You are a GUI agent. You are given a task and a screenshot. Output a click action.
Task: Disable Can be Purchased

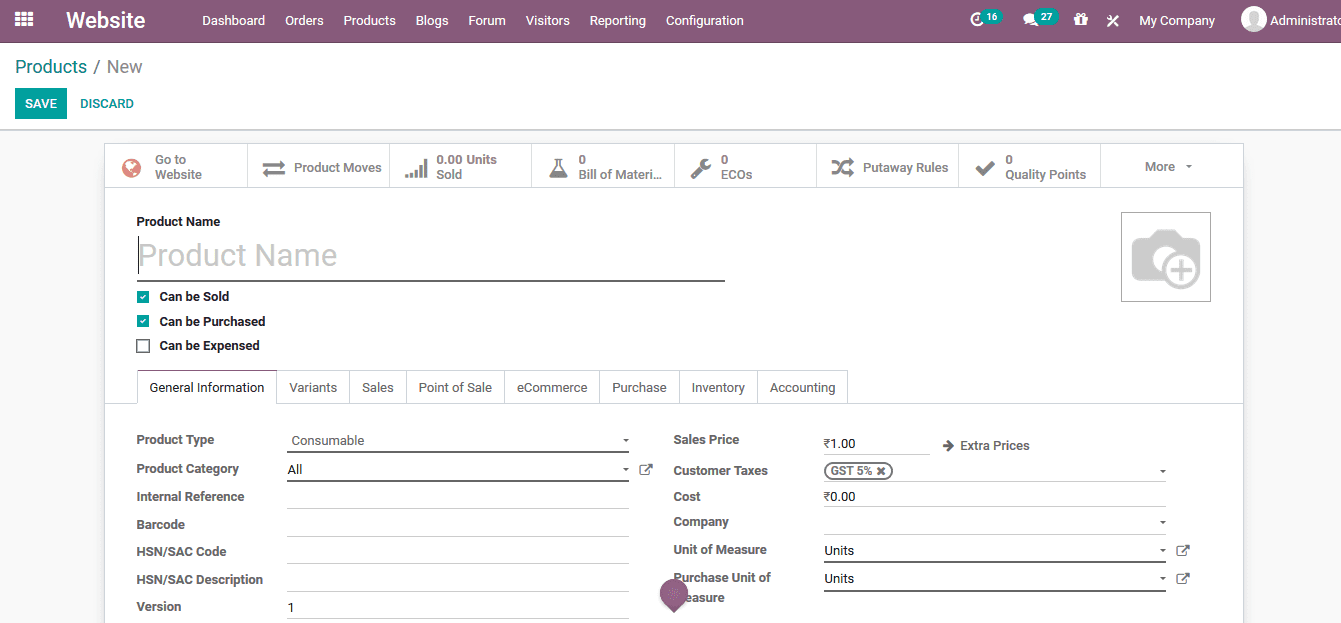(143, 321)
